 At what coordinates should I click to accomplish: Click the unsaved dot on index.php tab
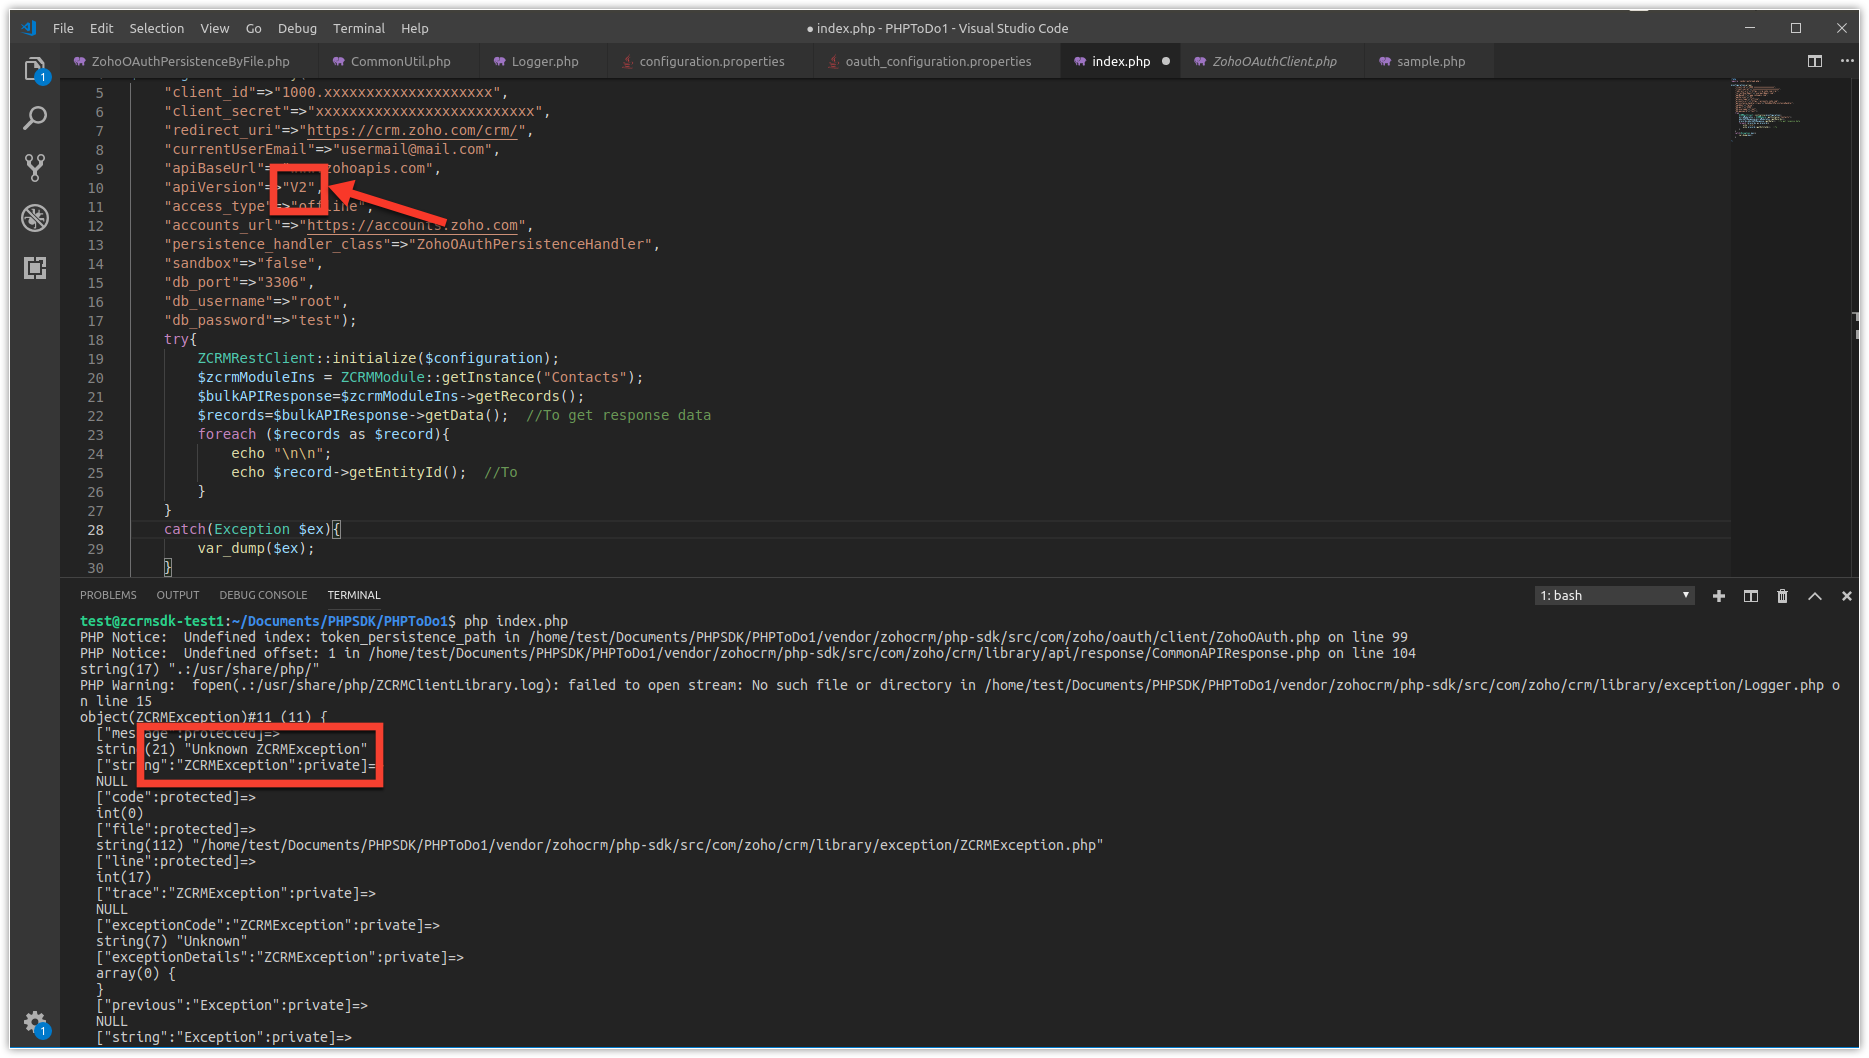point(1166,61)
